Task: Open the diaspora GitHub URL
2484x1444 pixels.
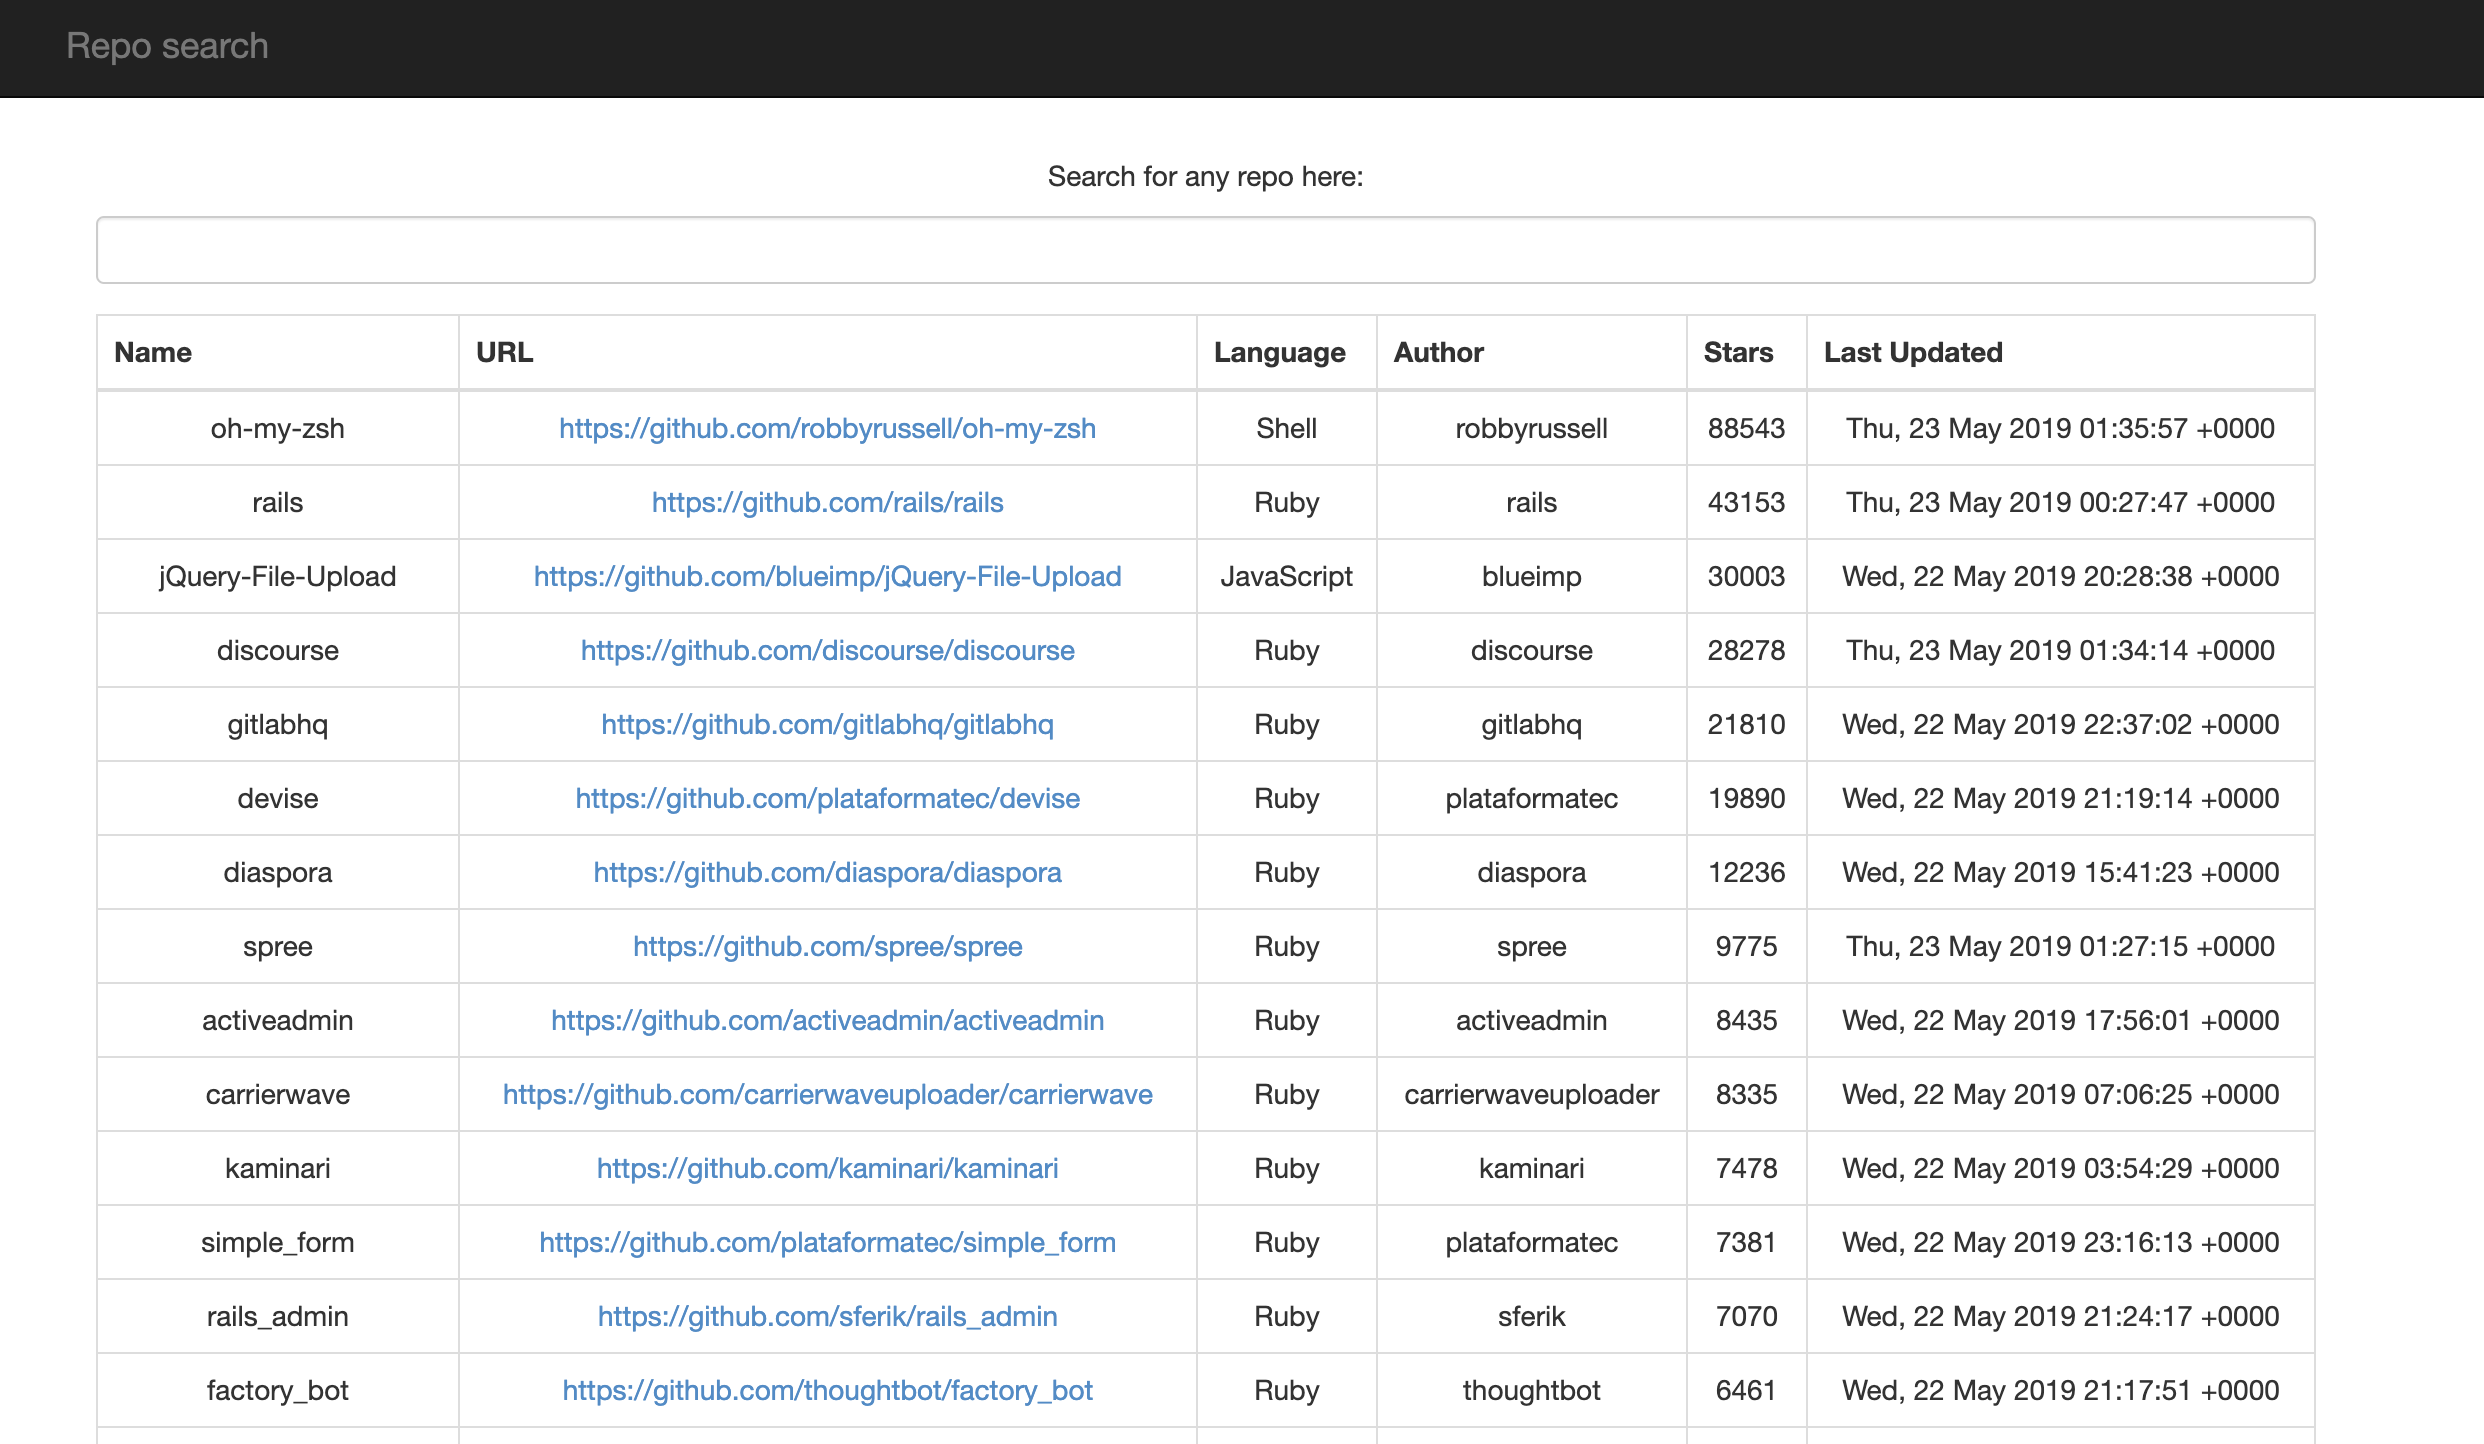Action: point(827,872)
